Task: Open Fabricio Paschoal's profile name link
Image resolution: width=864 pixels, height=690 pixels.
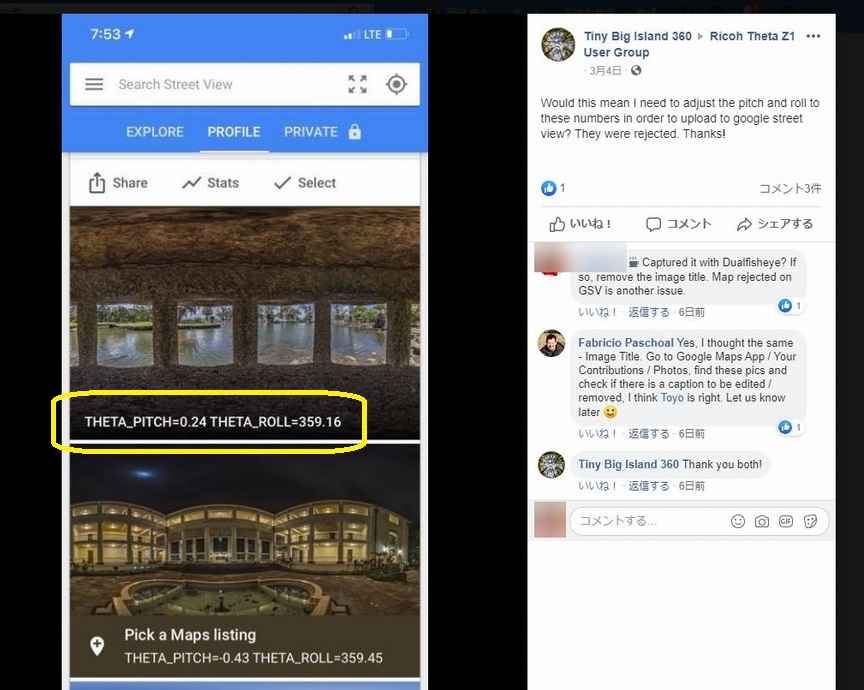Action: (x=626, y=343)
